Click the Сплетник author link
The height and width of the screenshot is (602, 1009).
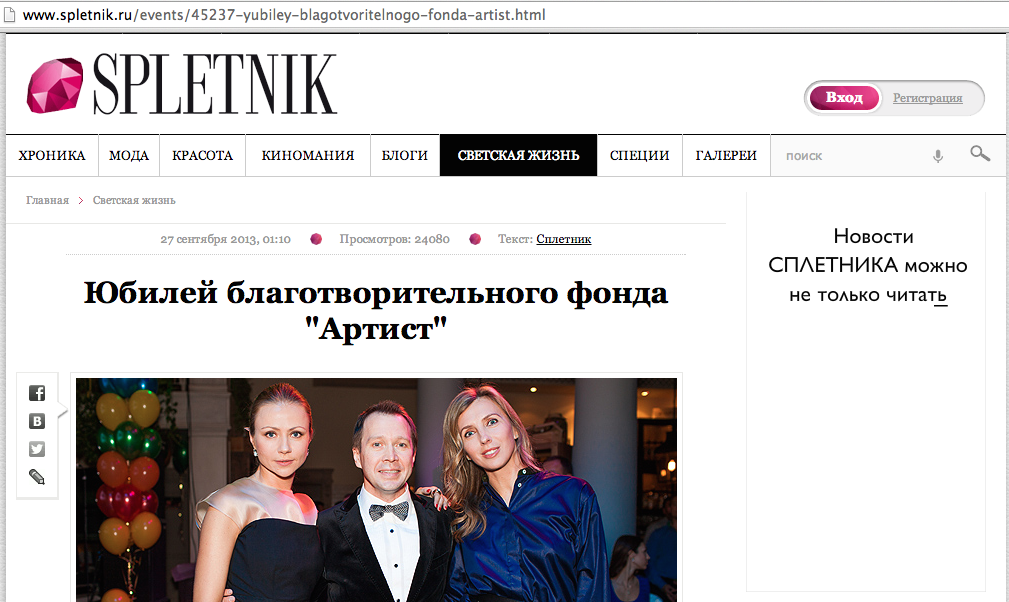(x=564, y=239)
